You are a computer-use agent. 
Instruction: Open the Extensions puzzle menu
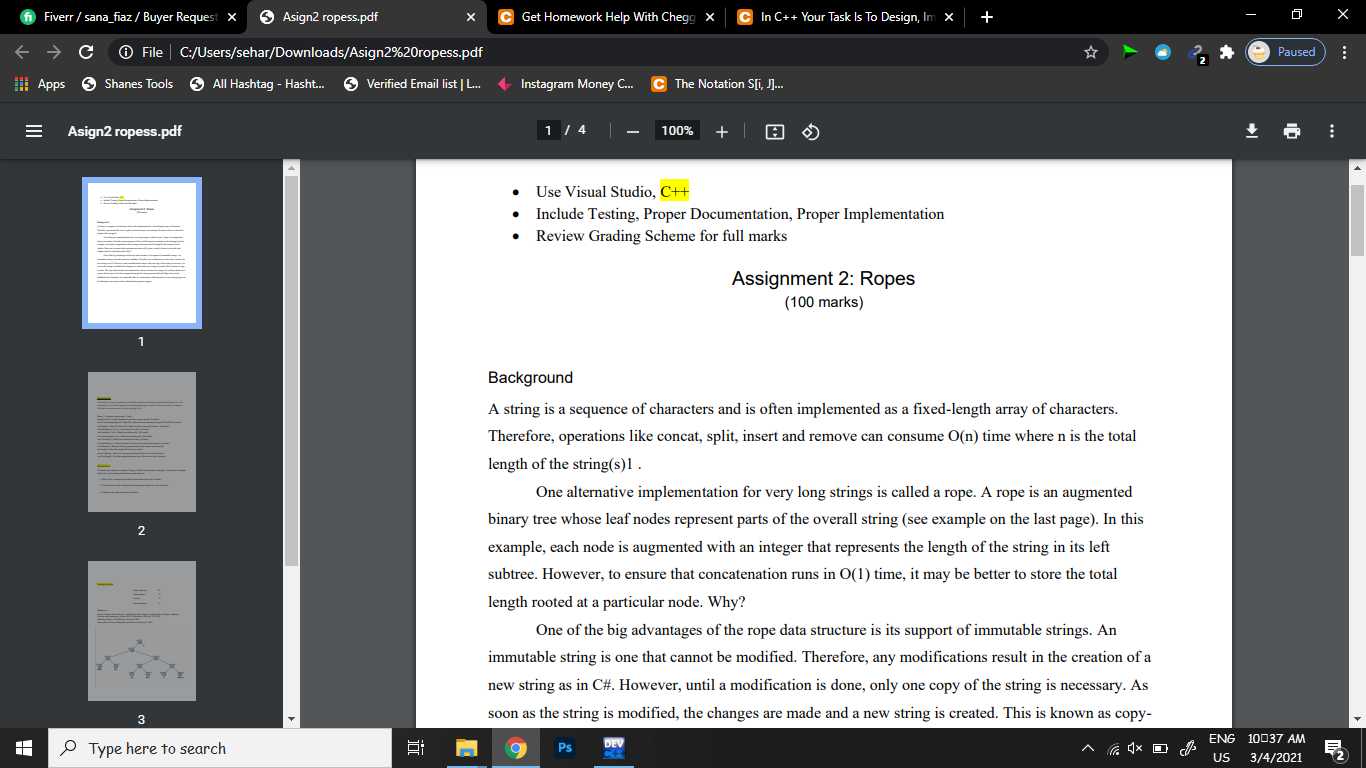(1226, 52)
